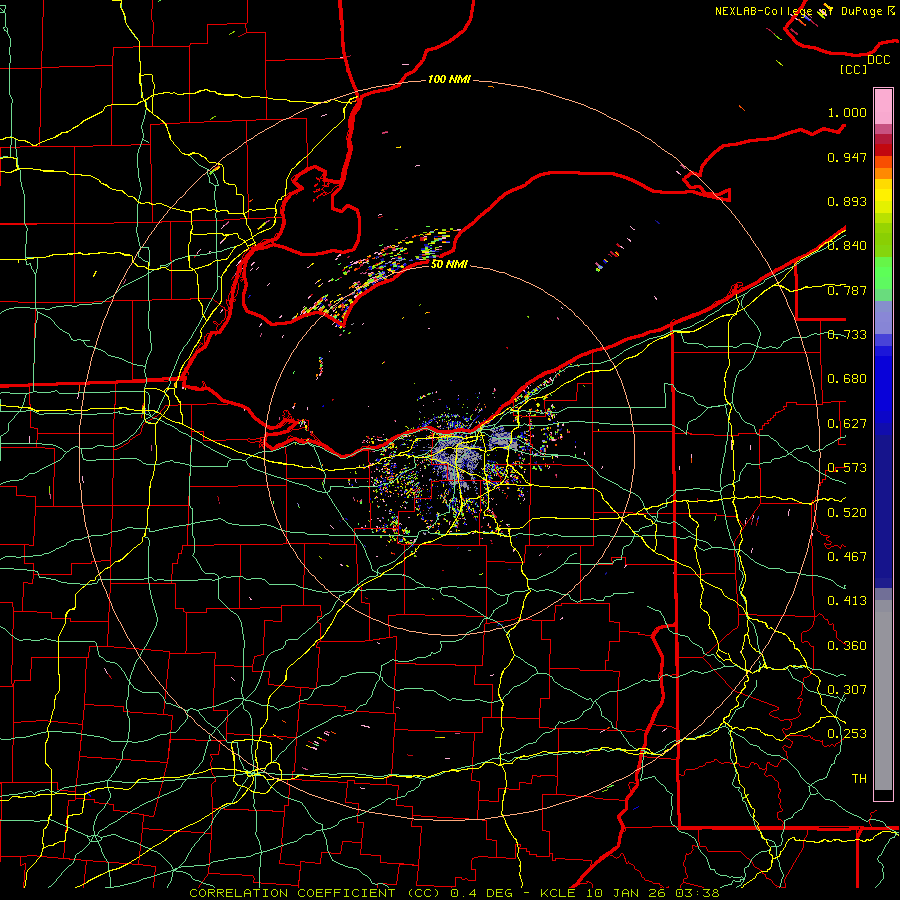Click the 0.627 legend value
Image resolution: width=900 pixels, height=900 pixels.
pyautogui.click(x=847, y=424)
